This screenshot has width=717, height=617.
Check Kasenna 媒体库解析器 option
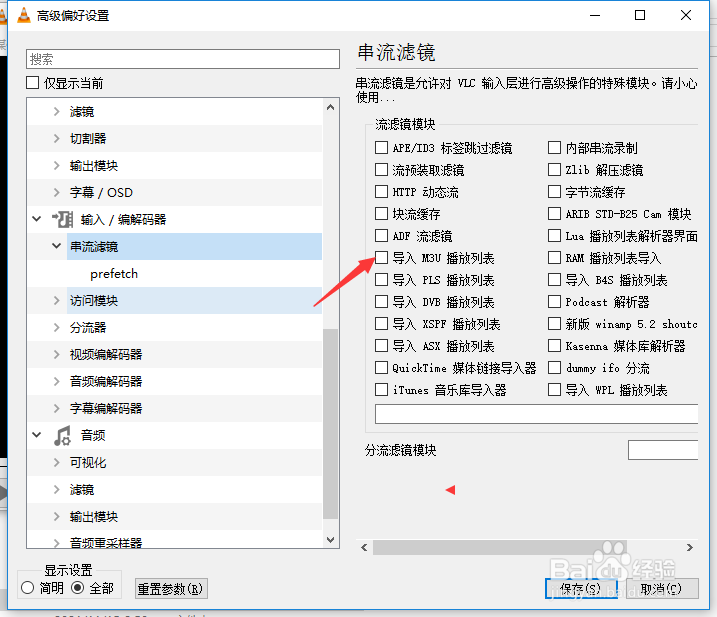(x=554, y=345)
